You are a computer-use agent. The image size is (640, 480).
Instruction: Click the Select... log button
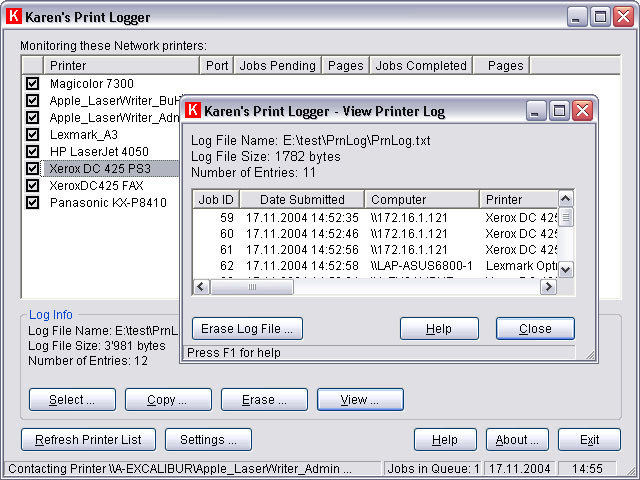(72, 400)
